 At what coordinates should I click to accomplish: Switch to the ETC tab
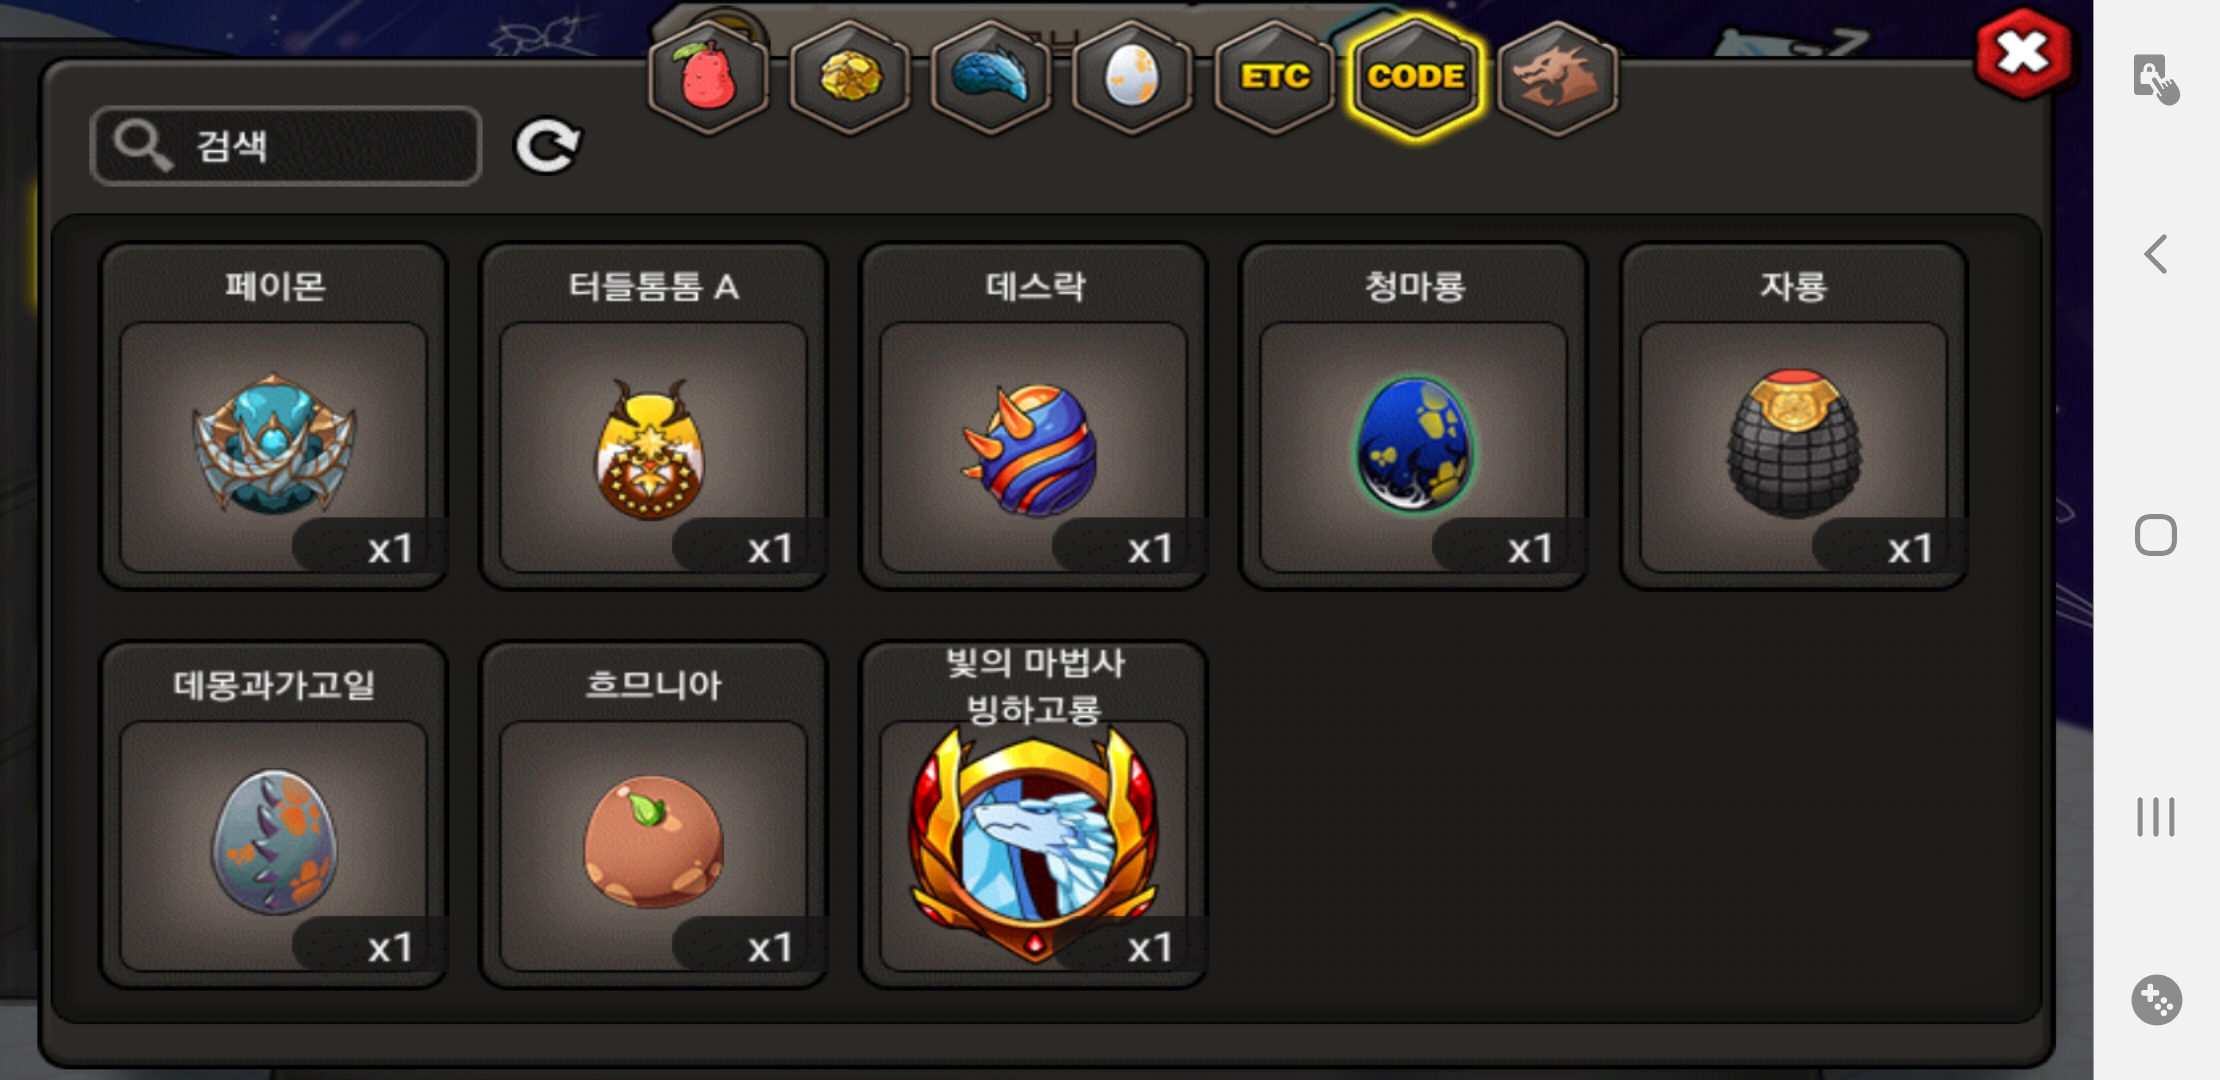(1274, 77)
